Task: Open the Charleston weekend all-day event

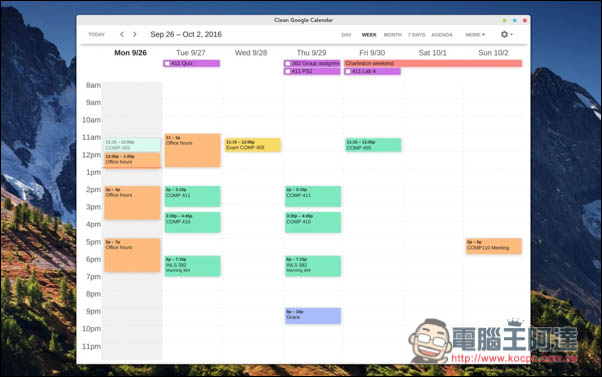Action: [433, 63]
